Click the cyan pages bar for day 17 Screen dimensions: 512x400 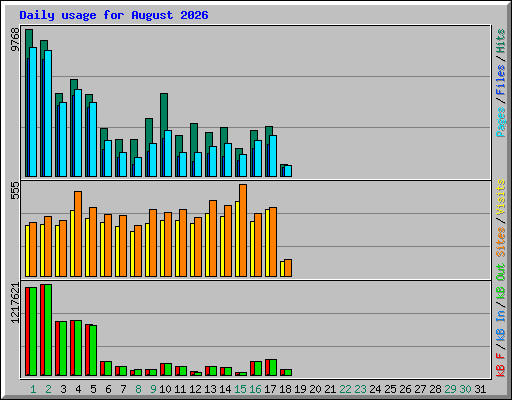point(273,156)
